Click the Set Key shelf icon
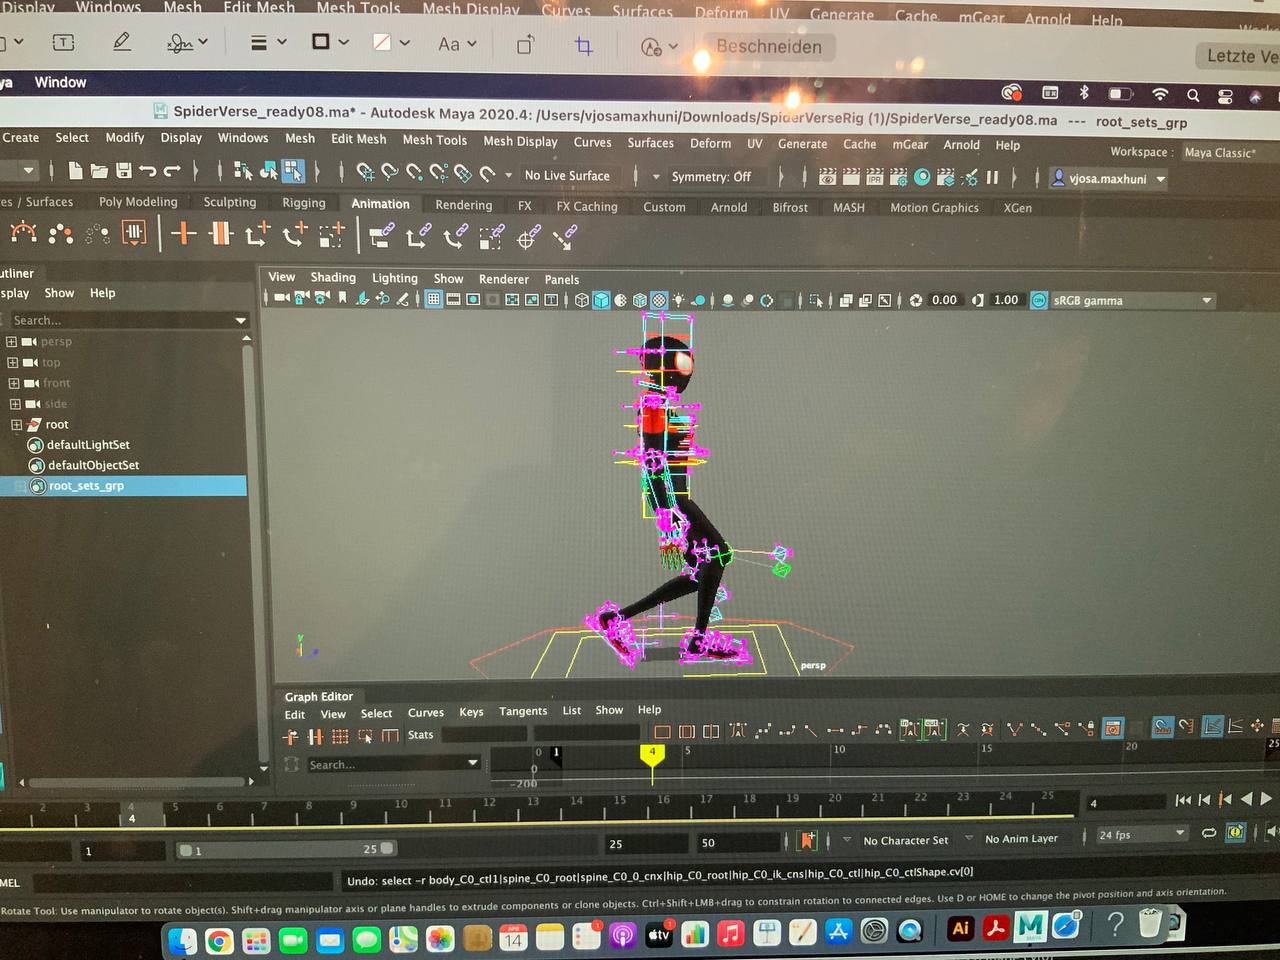1280x960 pixels. tap(183, 234)
